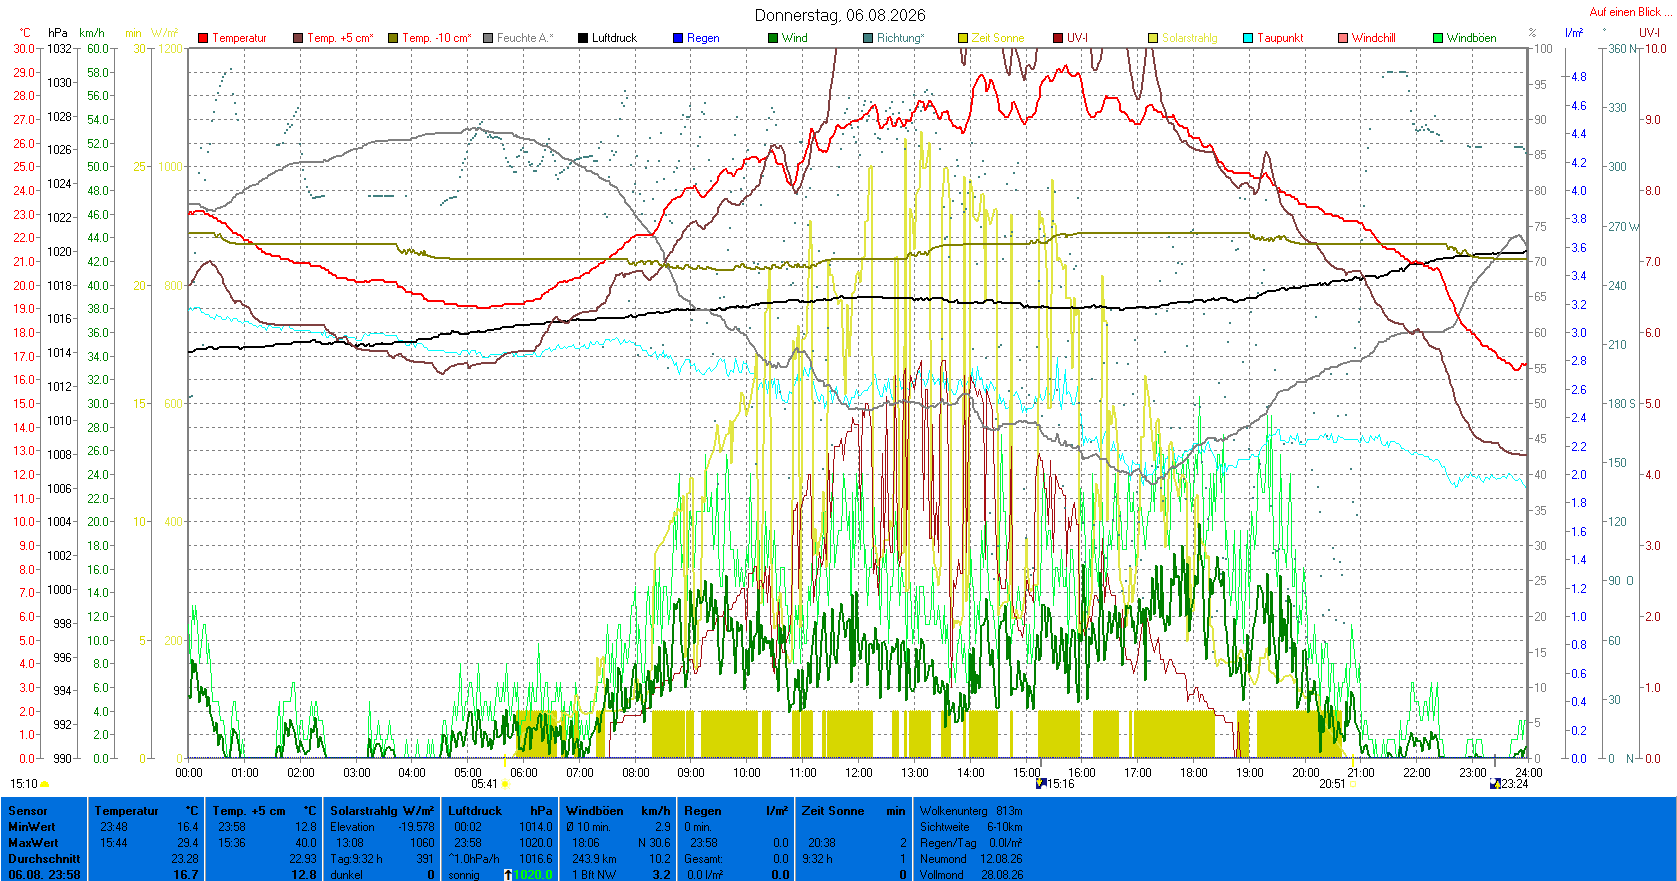This screenshot has height=881, width=1677.
Task: Click the sunrise icon next to 05:41
Action: click(505, 785)
